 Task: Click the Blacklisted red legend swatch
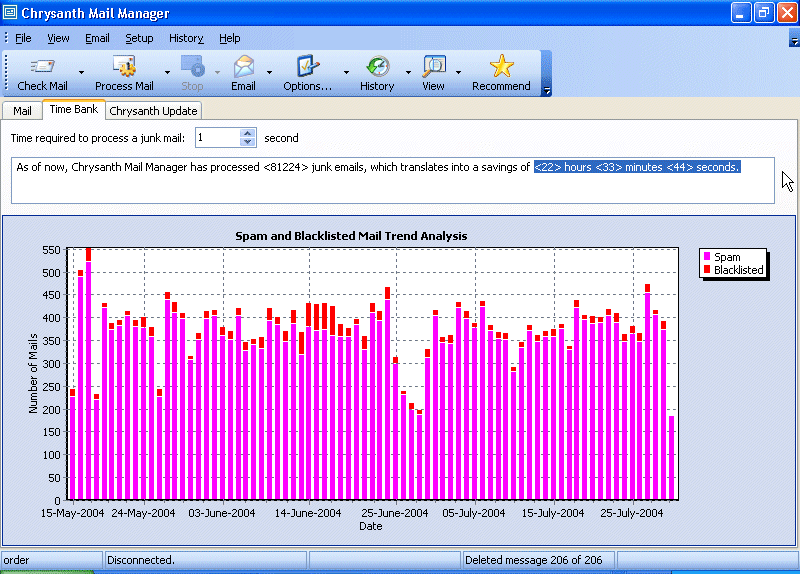click(x=706, y=270)
